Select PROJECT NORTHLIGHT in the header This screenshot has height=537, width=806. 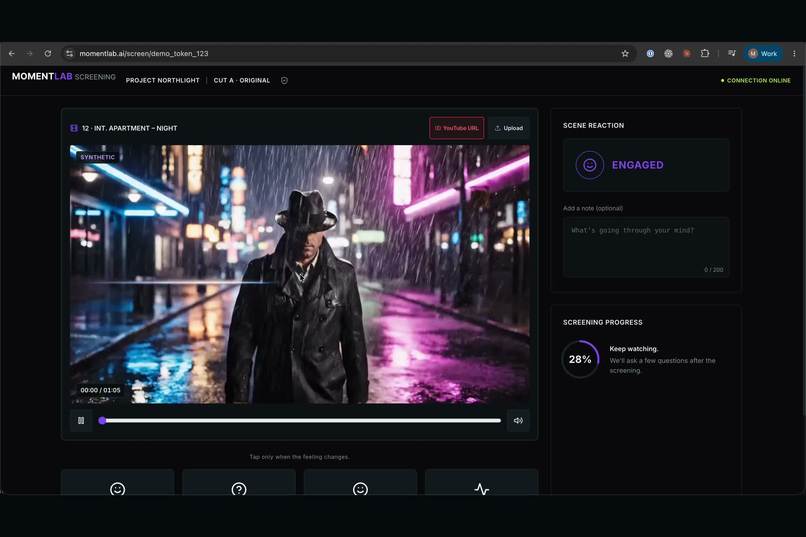[x=162, y=80]
